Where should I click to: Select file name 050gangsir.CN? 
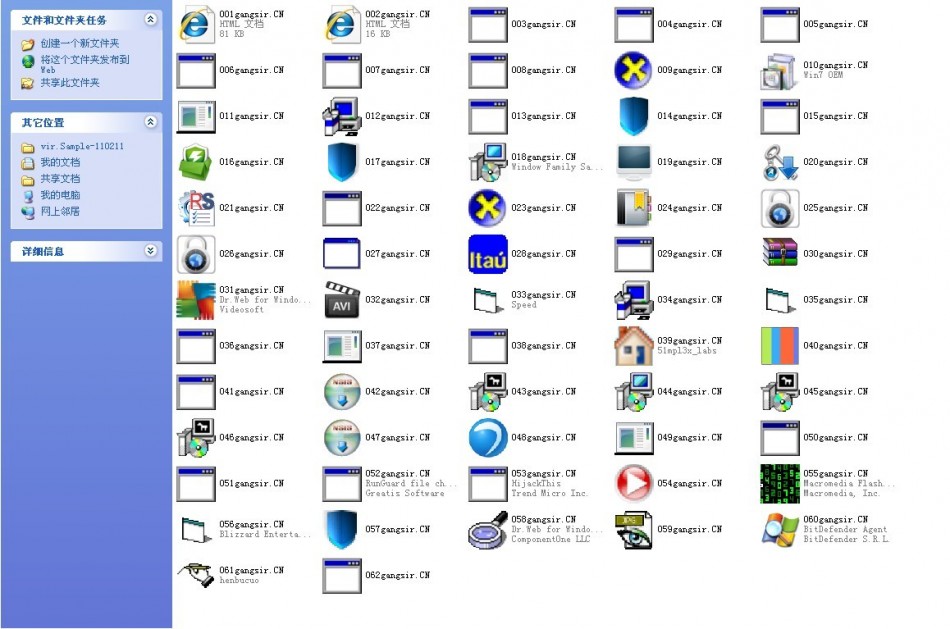(x=835, y=438)
